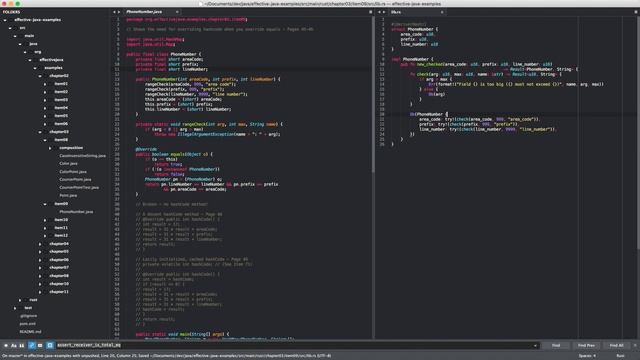Close the PhoneNumber.java tab
This screenshot has height=360, width=640.
177,12
